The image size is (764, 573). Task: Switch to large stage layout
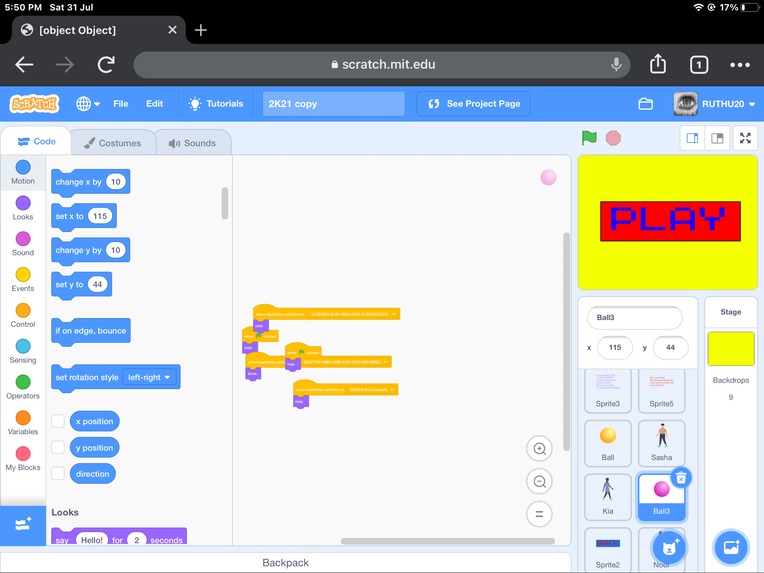pos(717,138)
